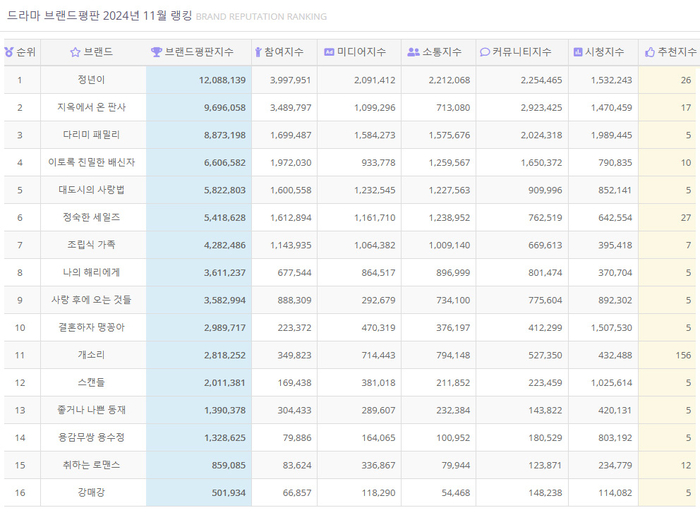
Task: Select the brand name 강매강
Action: click(92, 493)
